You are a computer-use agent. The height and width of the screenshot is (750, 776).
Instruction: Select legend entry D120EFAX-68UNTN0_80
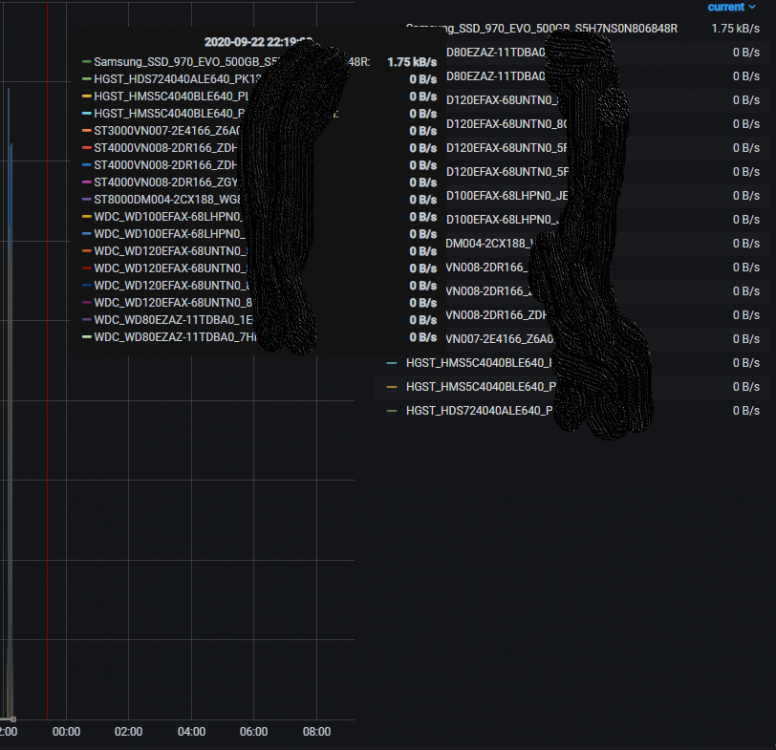(x=506, y=124)
